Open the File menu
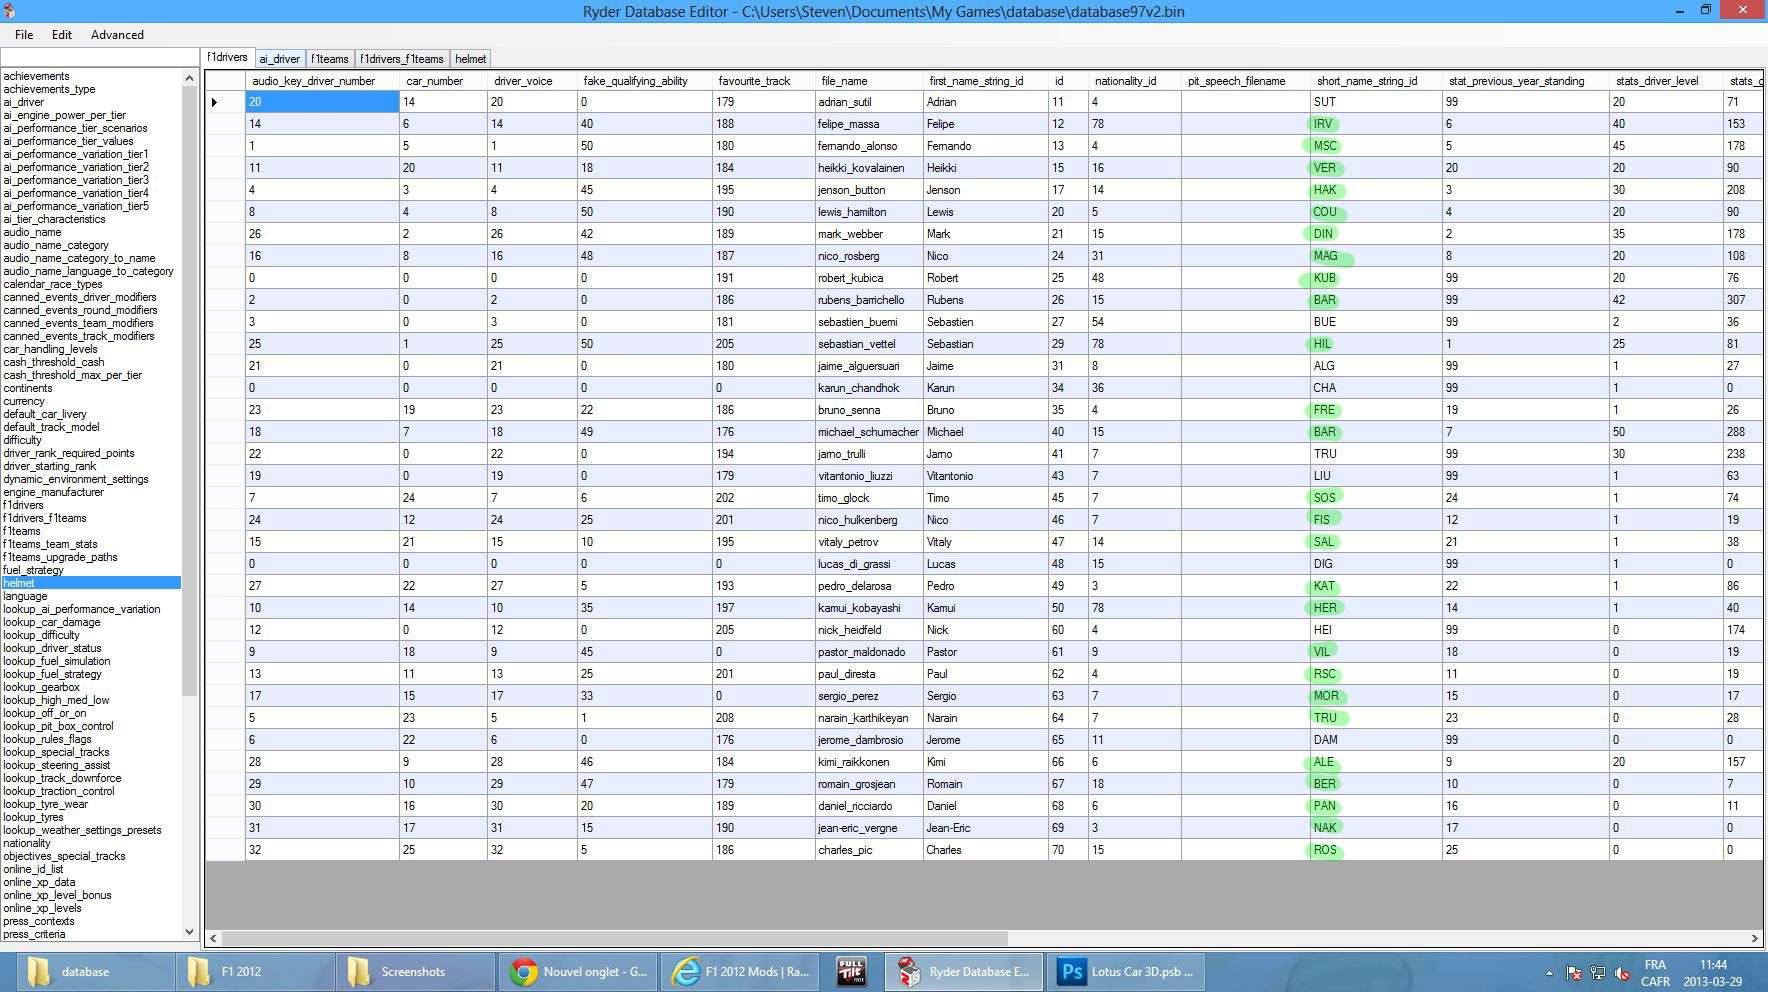 pyautogui.click(x=24, y=34)
